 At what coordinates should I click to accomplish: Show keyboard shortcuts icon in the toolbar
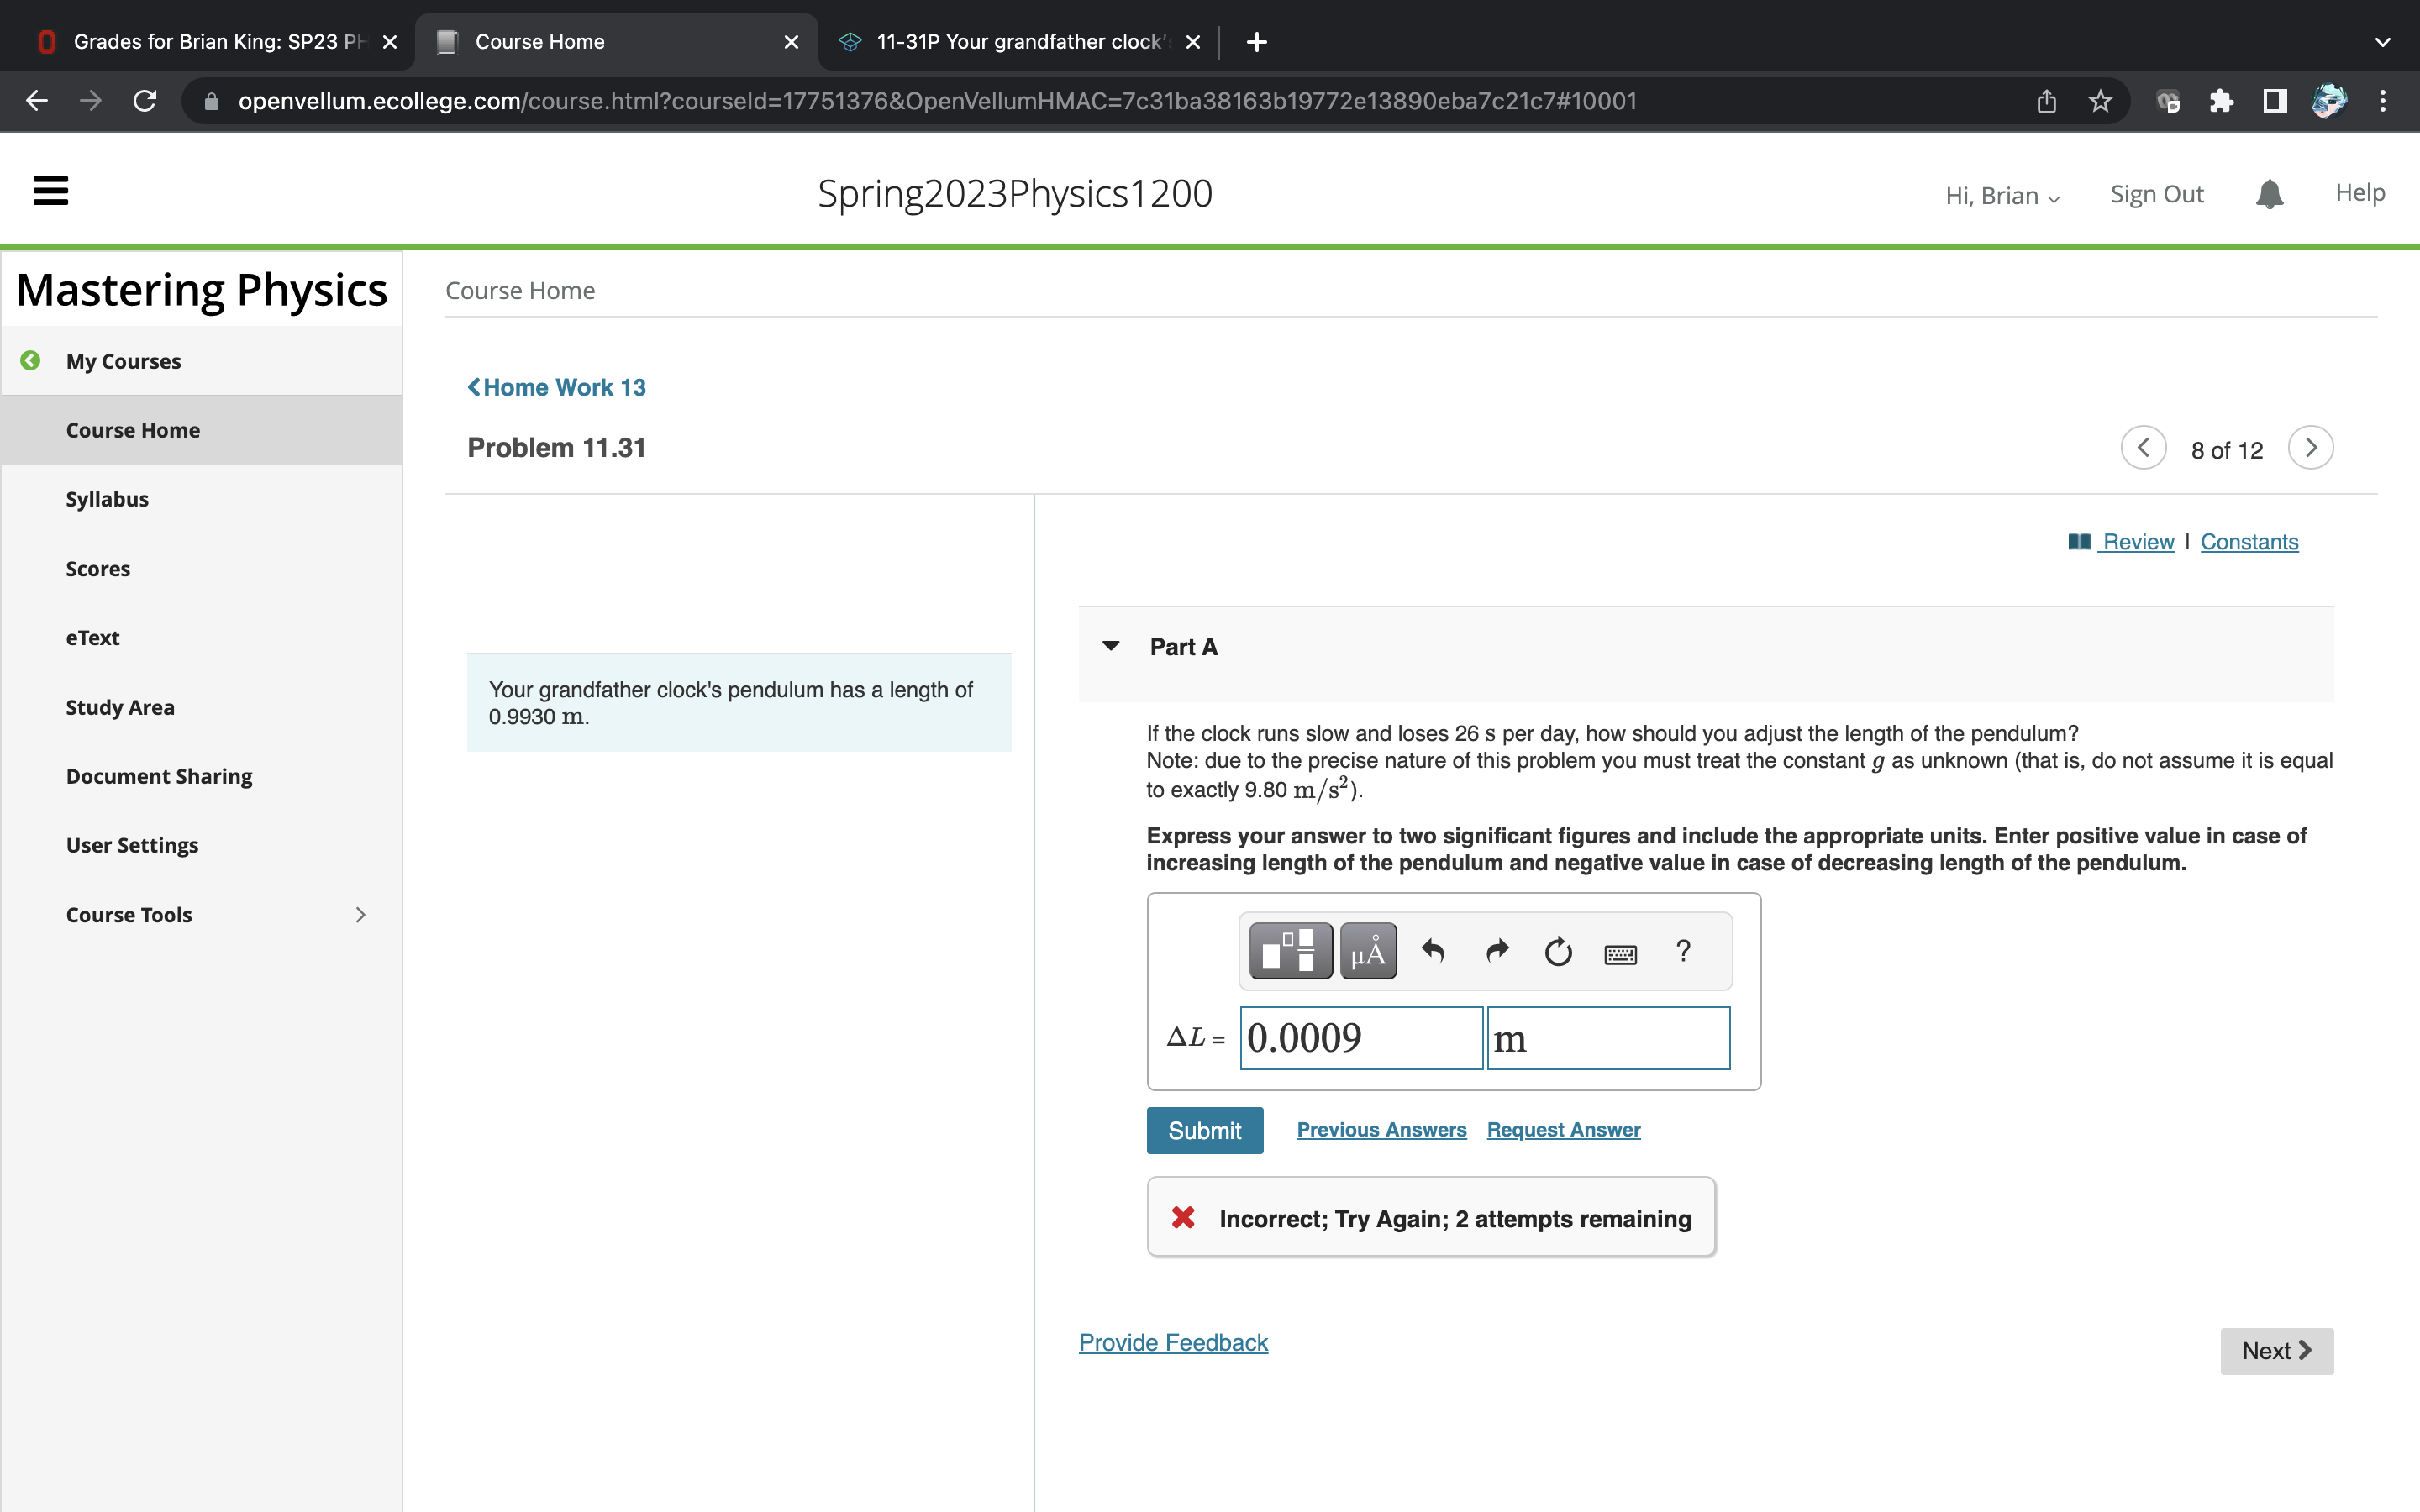click(1620, 954)
